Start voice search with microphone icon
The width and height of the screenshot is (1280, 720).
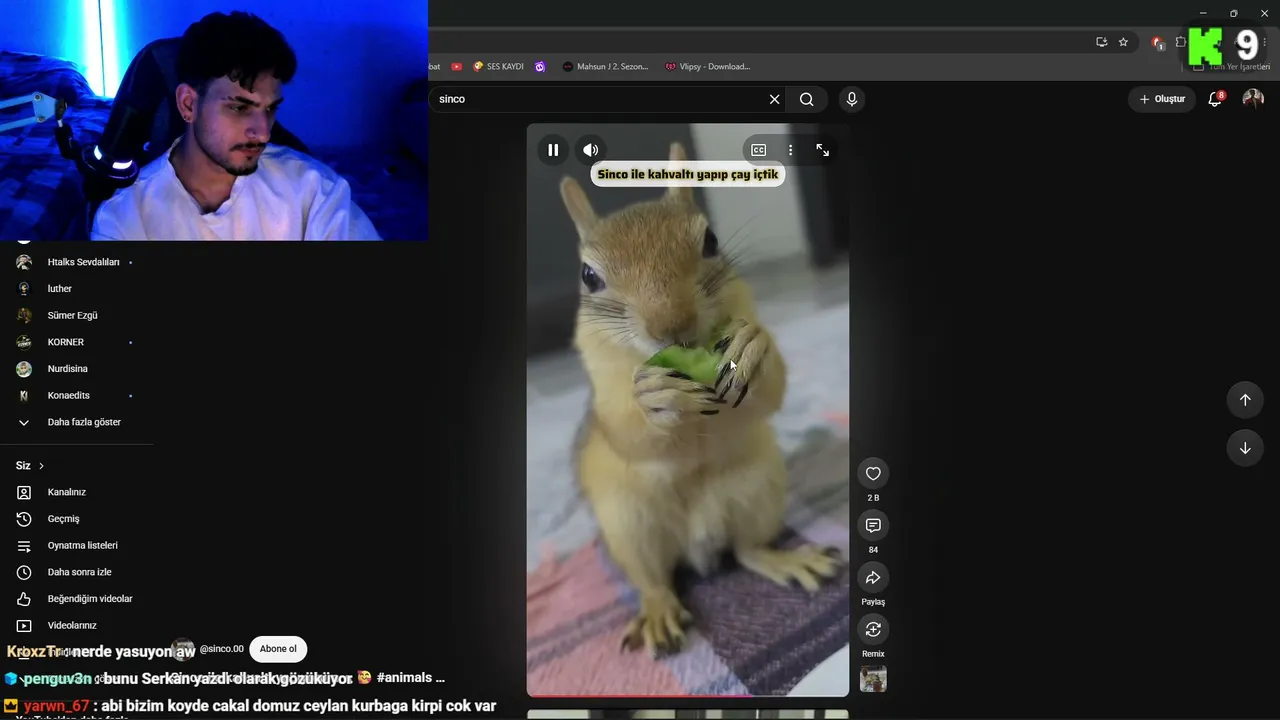tap(851, 99)
